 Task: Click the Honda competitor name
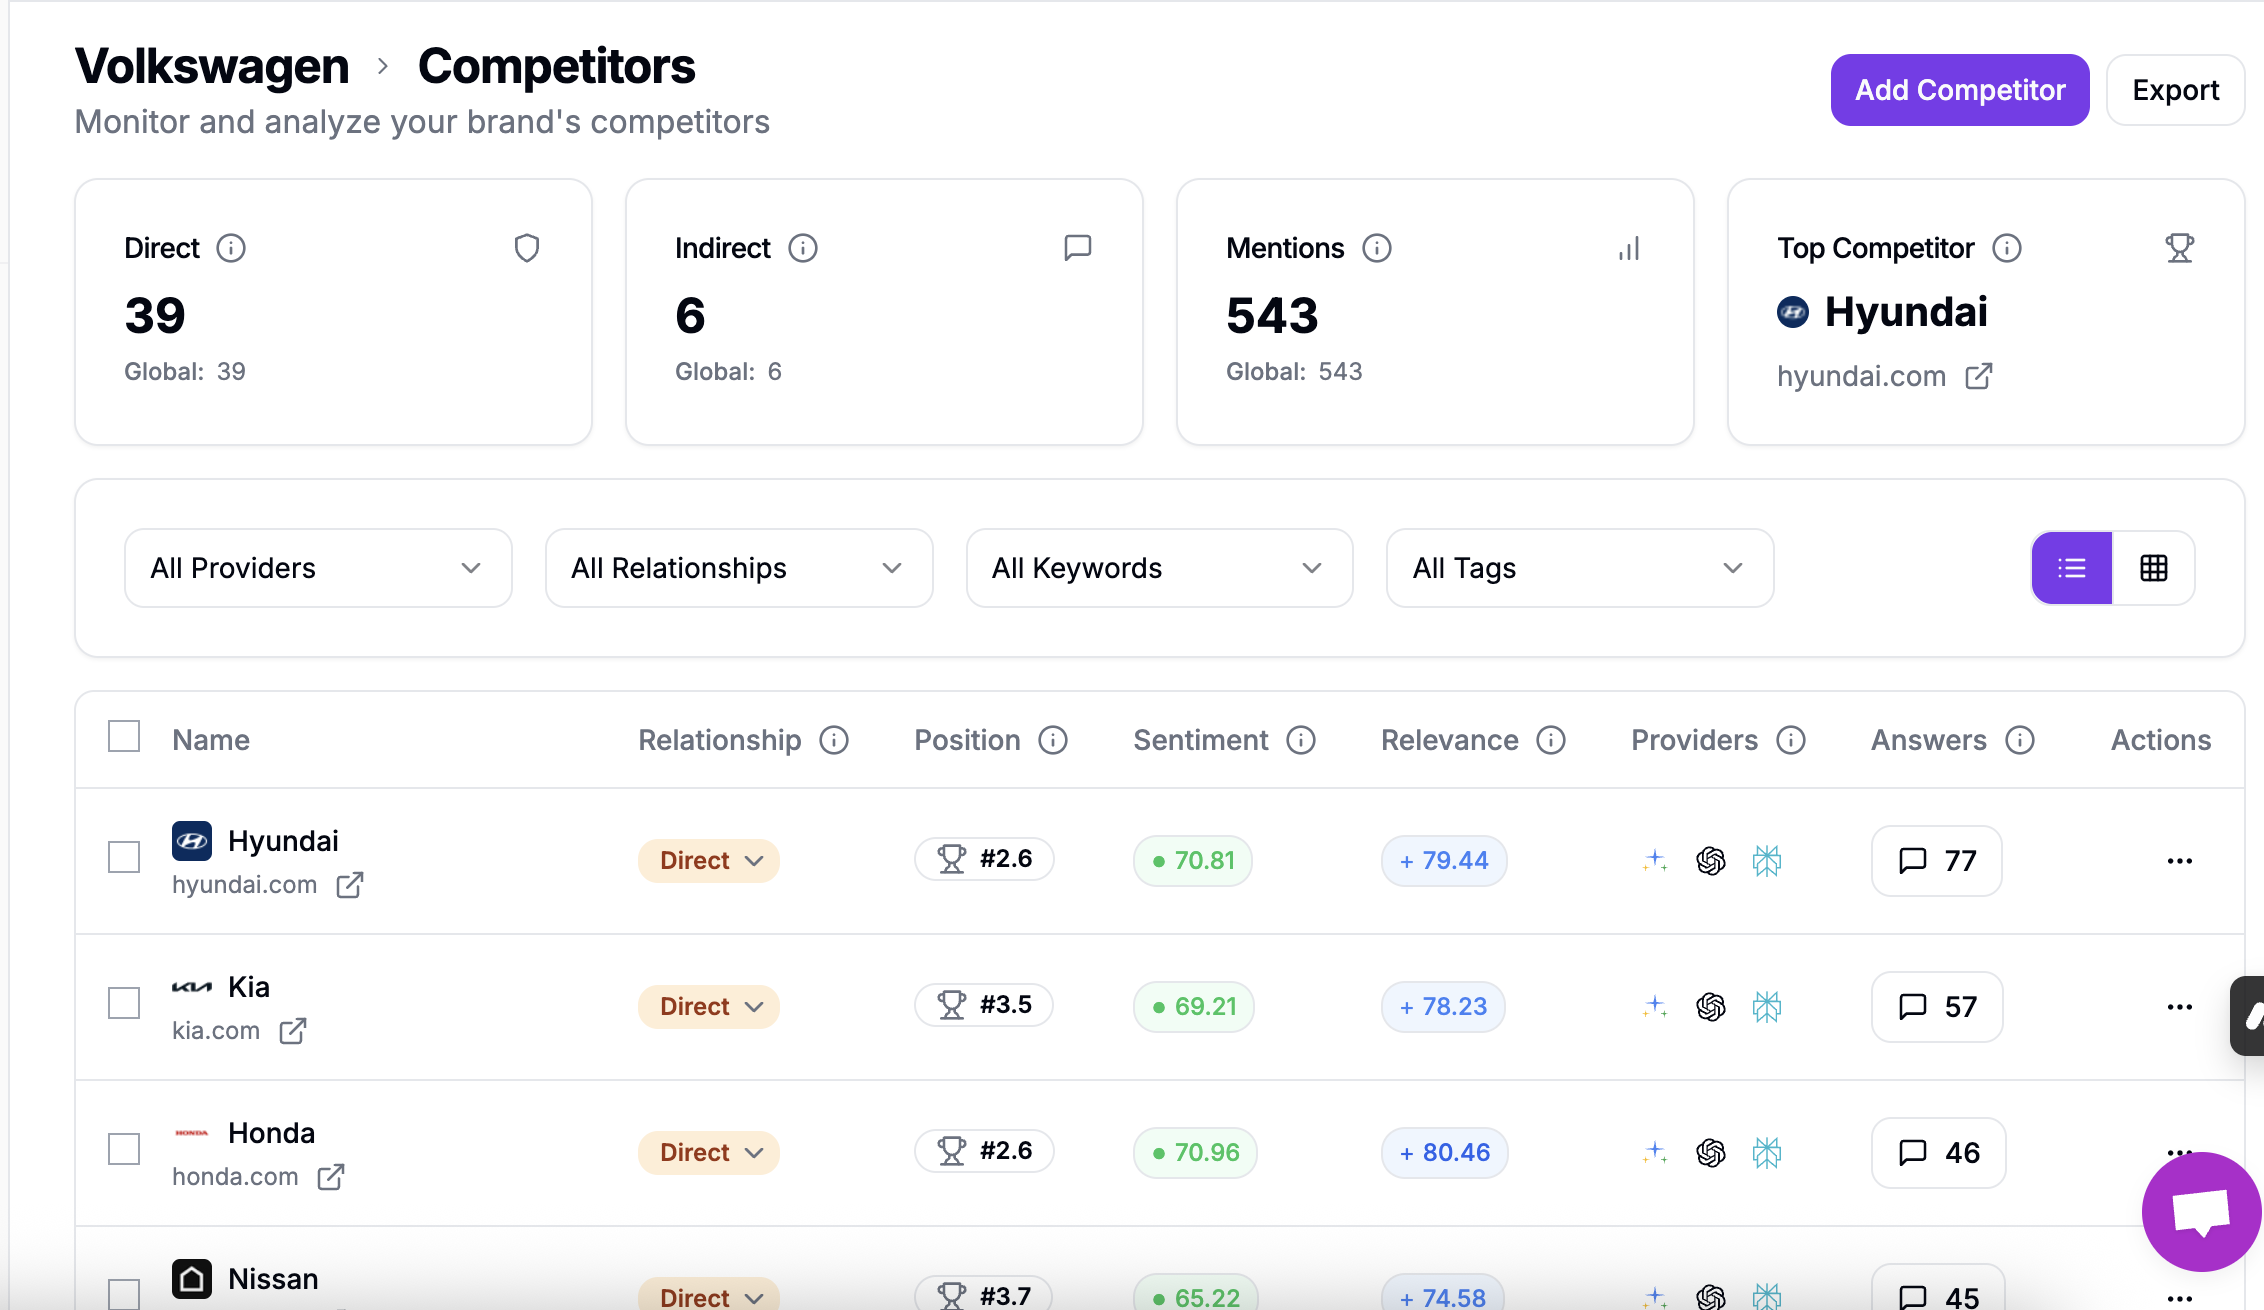271,1133
